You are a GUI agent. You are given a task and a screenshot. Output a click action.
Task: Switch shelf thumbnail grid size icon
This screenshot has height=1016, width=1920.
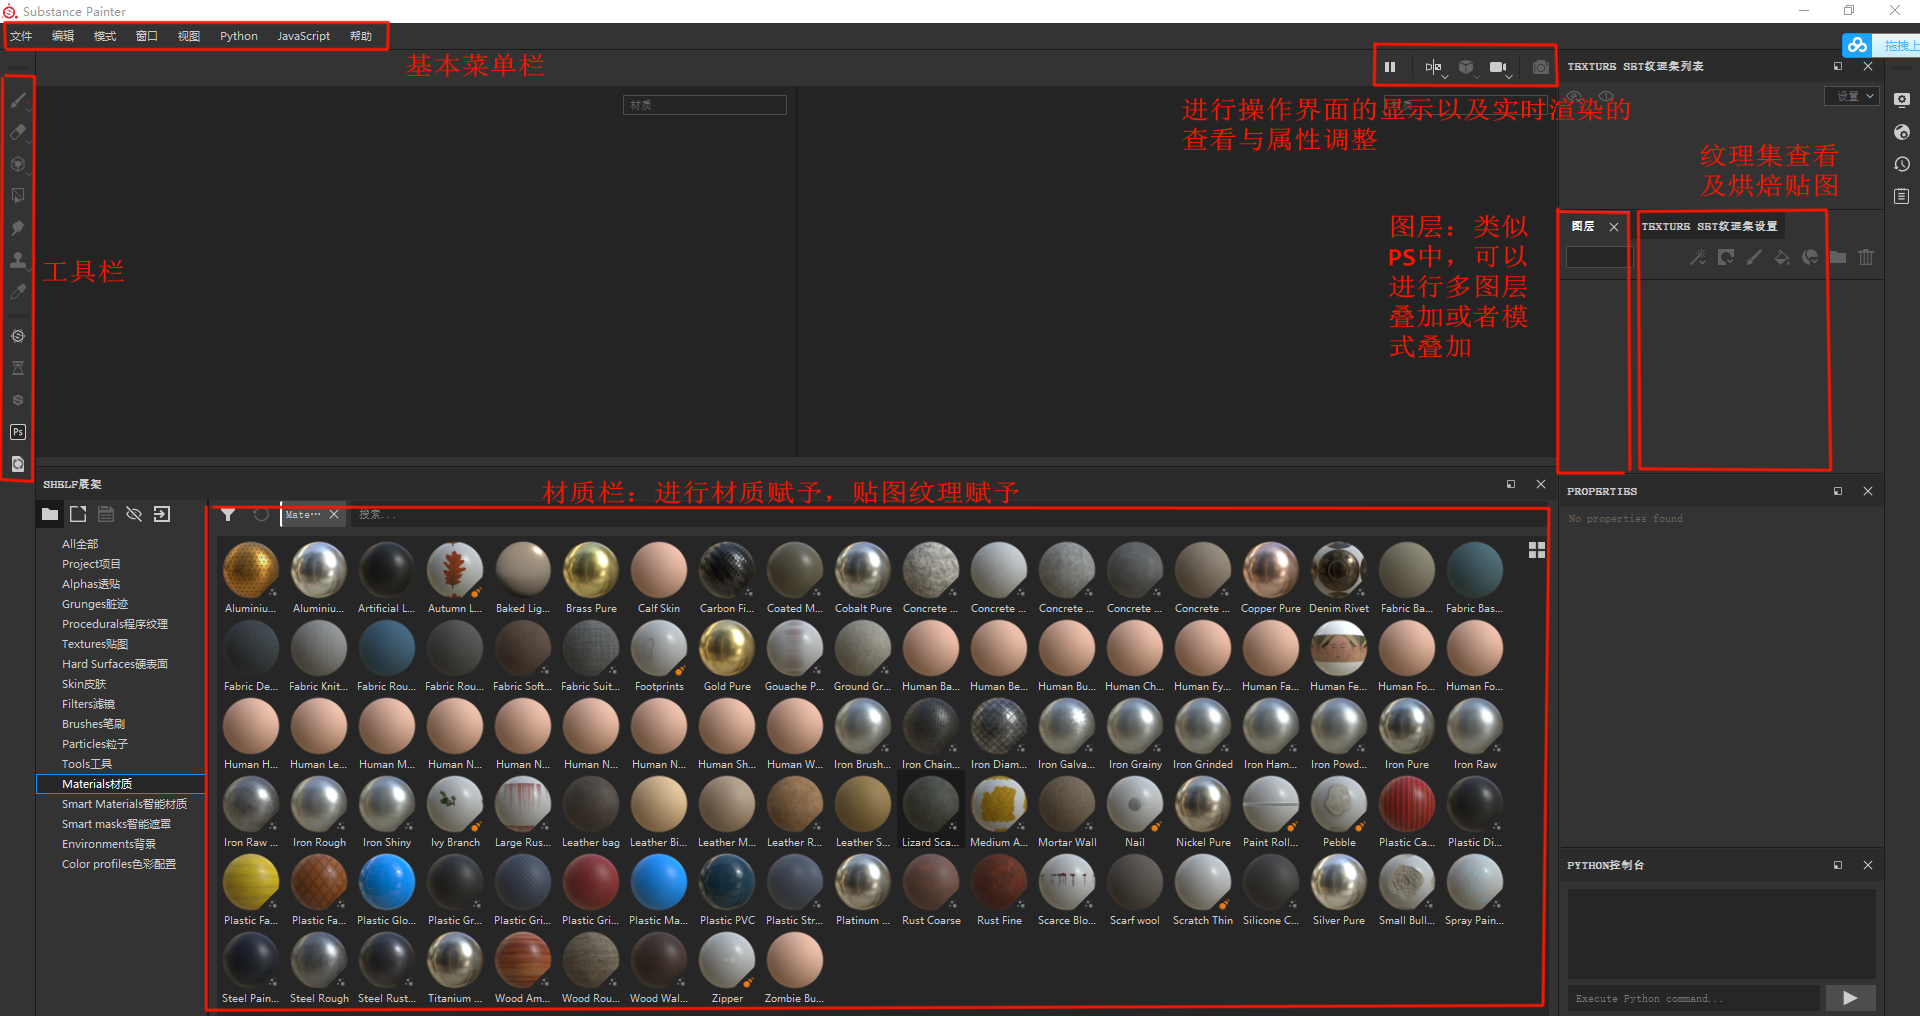(1537, 550)
